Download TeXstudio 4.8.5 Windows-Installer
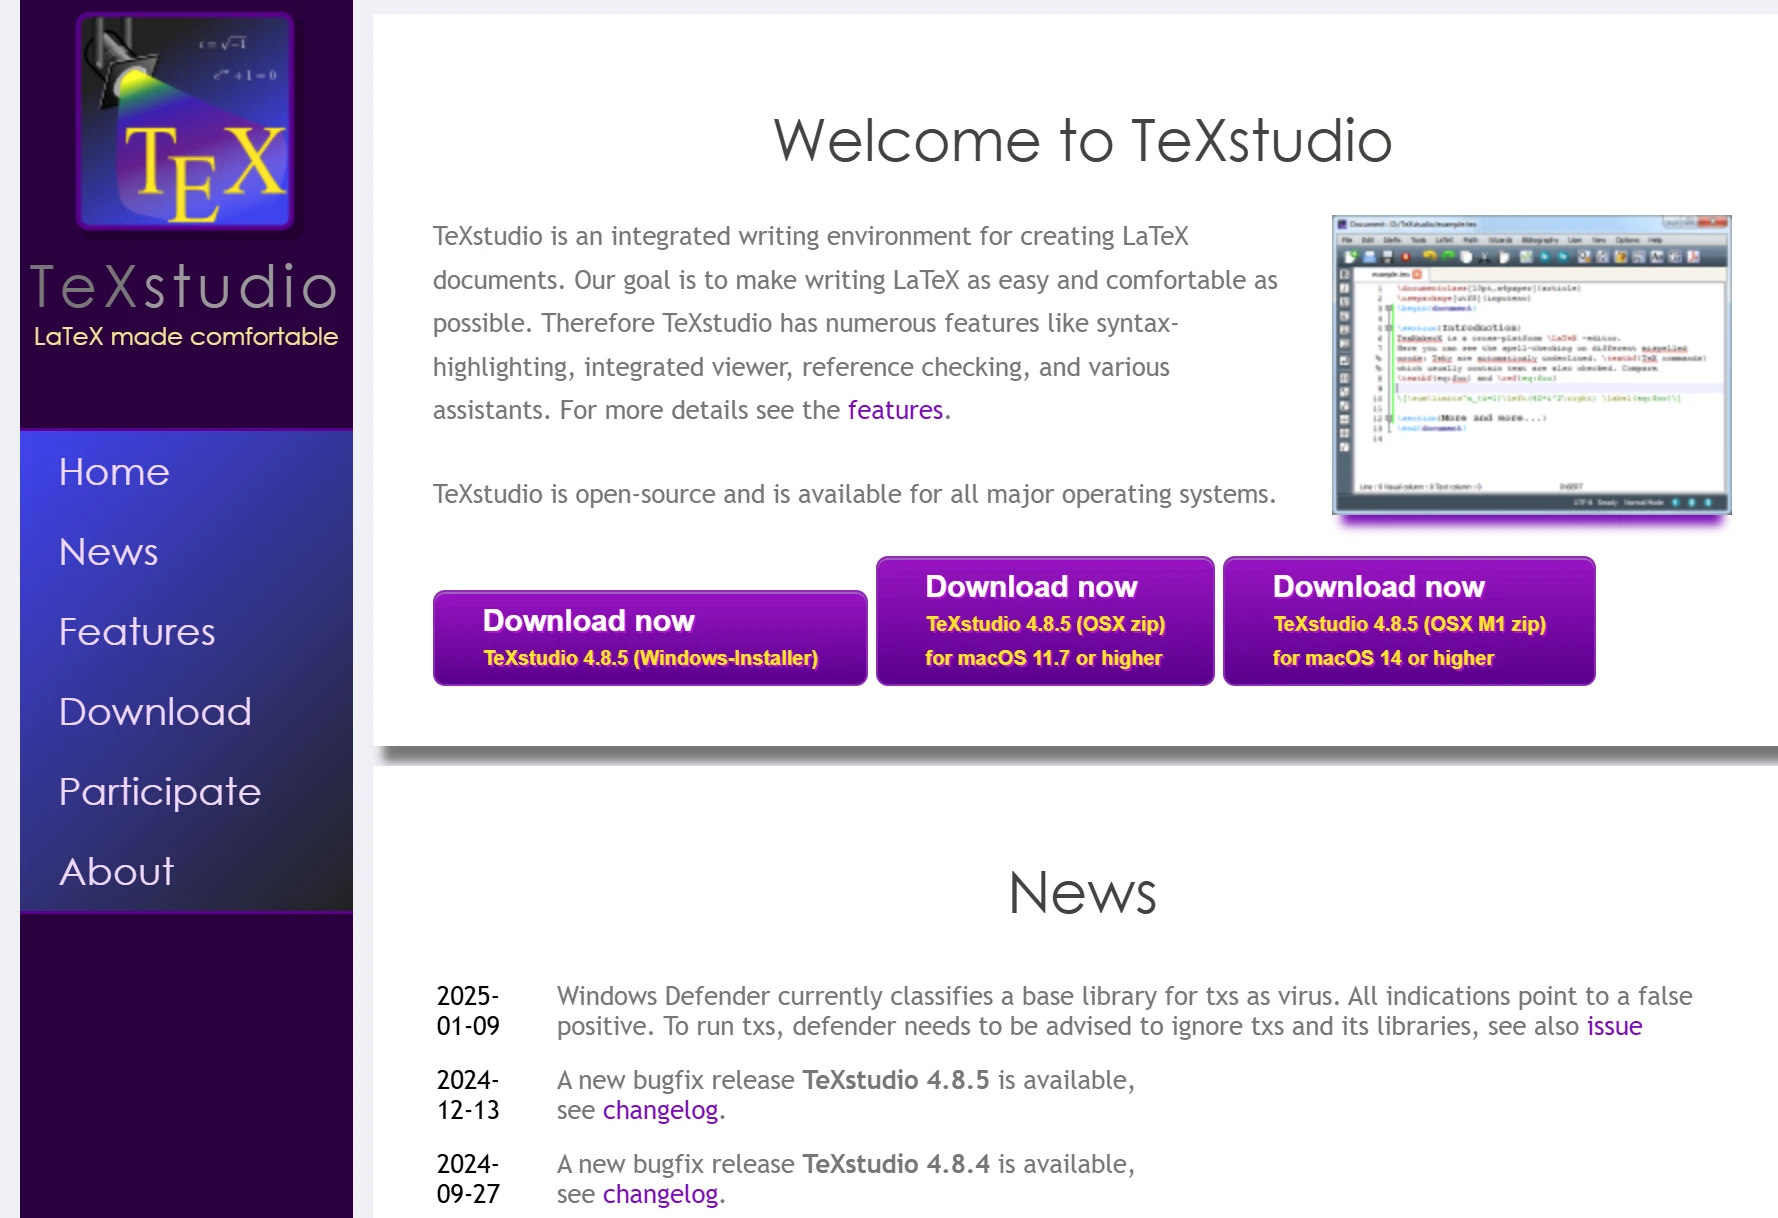Screen dimensions: 1778x1218 [649, 637]
